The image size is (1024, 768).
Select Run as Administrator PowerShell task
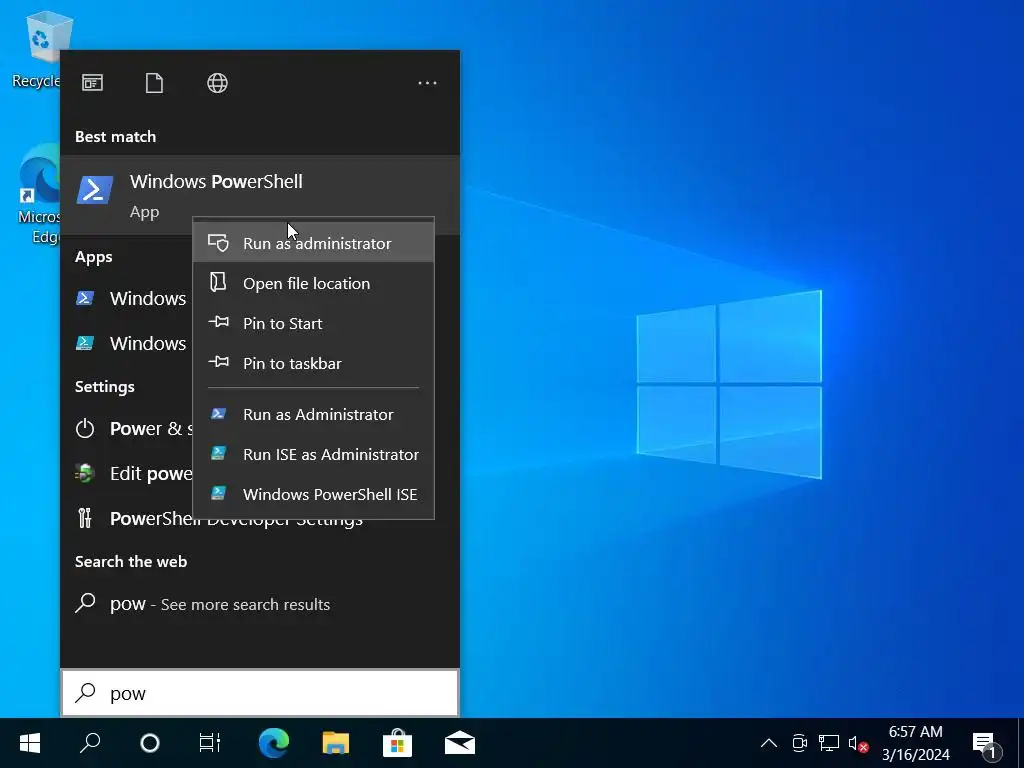click(313, 414)
